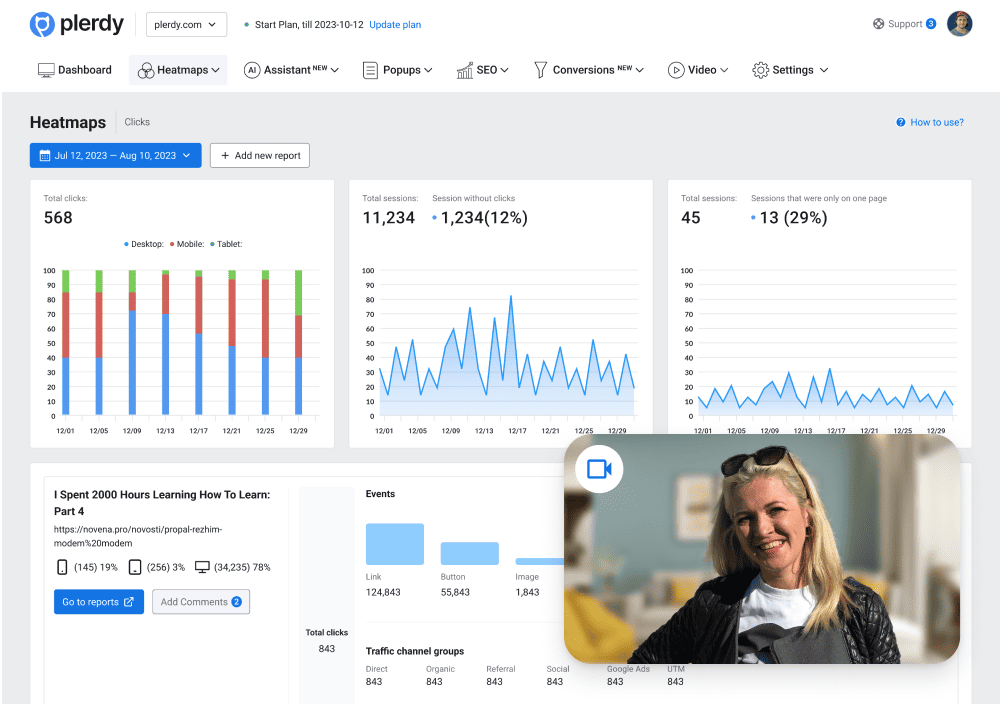Click the Update plan link

(x=395, y=24)
